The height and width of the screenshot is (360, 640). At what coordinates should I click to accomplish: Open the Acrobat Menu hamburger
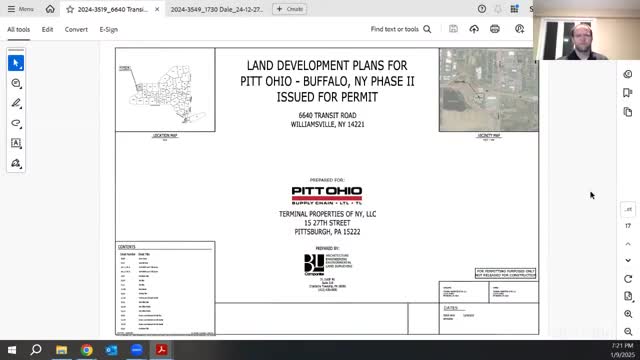click(20, 9)
